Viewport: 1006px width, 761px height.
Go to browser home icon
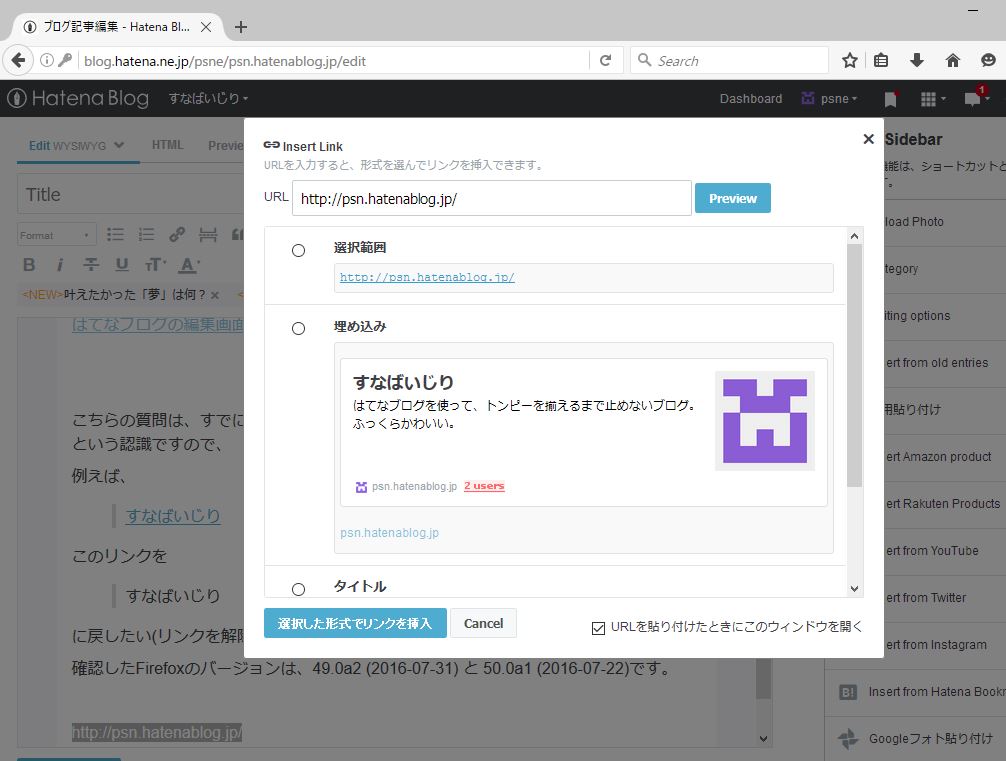pyautogui.click(x=953, y=60)
